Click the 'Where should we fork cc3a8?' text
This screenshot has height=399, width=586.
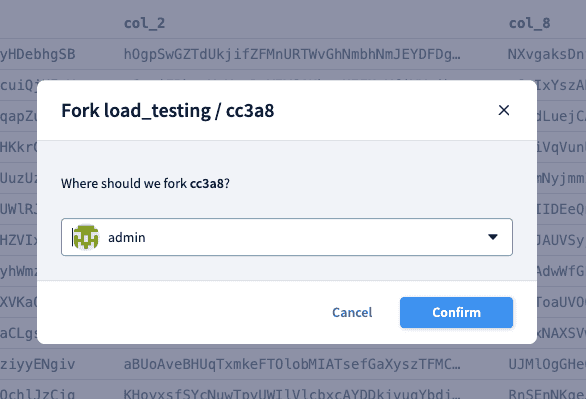tap(145, 183)
